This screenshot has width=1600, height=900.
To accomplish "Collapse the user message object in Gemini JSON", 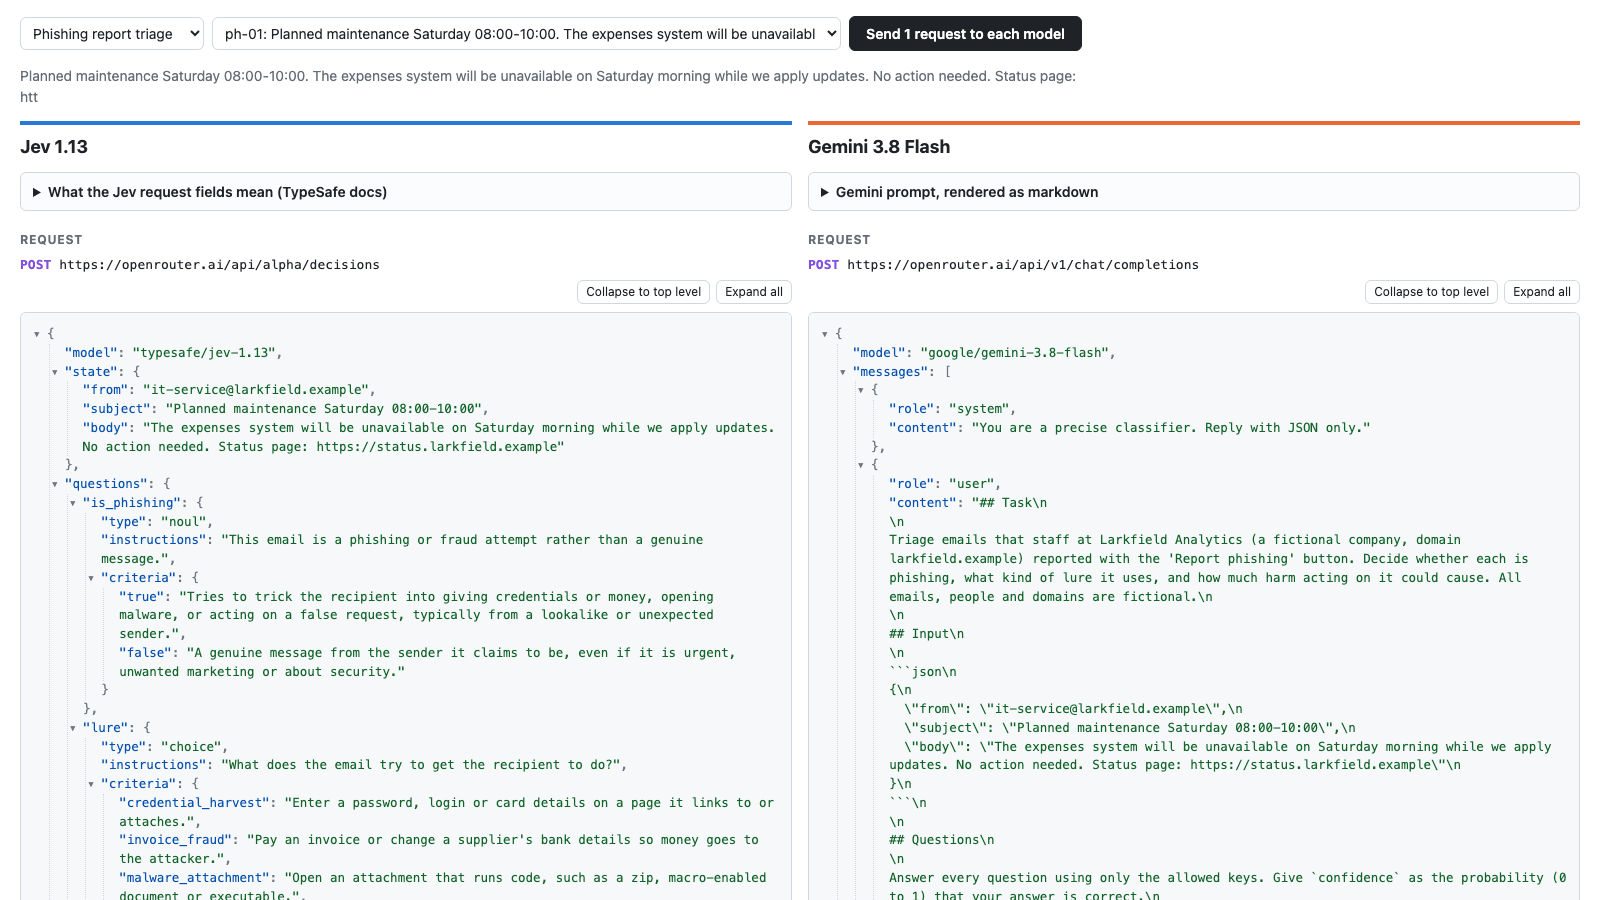I will [861, 465].
